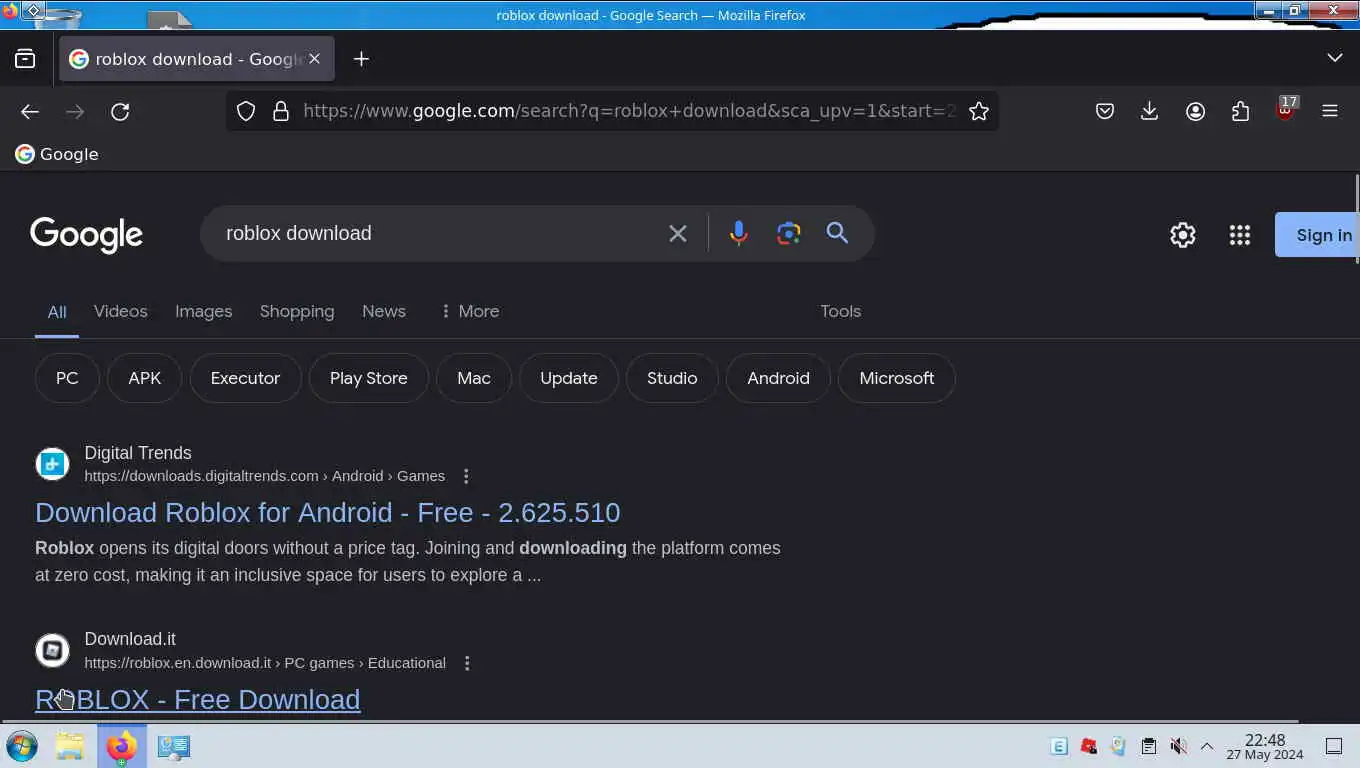Open notification center icon

pyautogui.click(x=1334, y=746)
